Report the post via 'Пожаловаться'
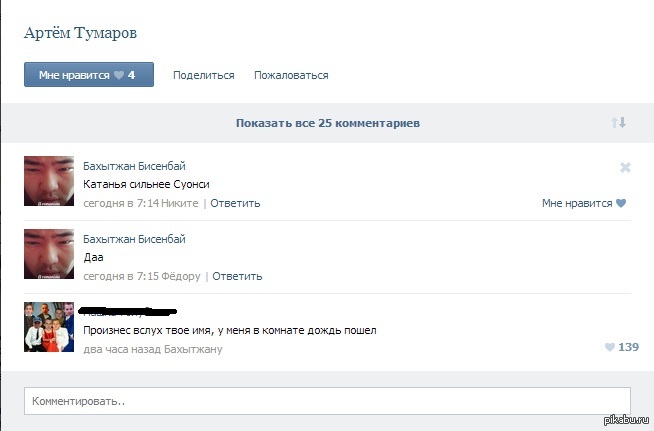The width and height of the screenshot is (654, 431). click(291, 75)
